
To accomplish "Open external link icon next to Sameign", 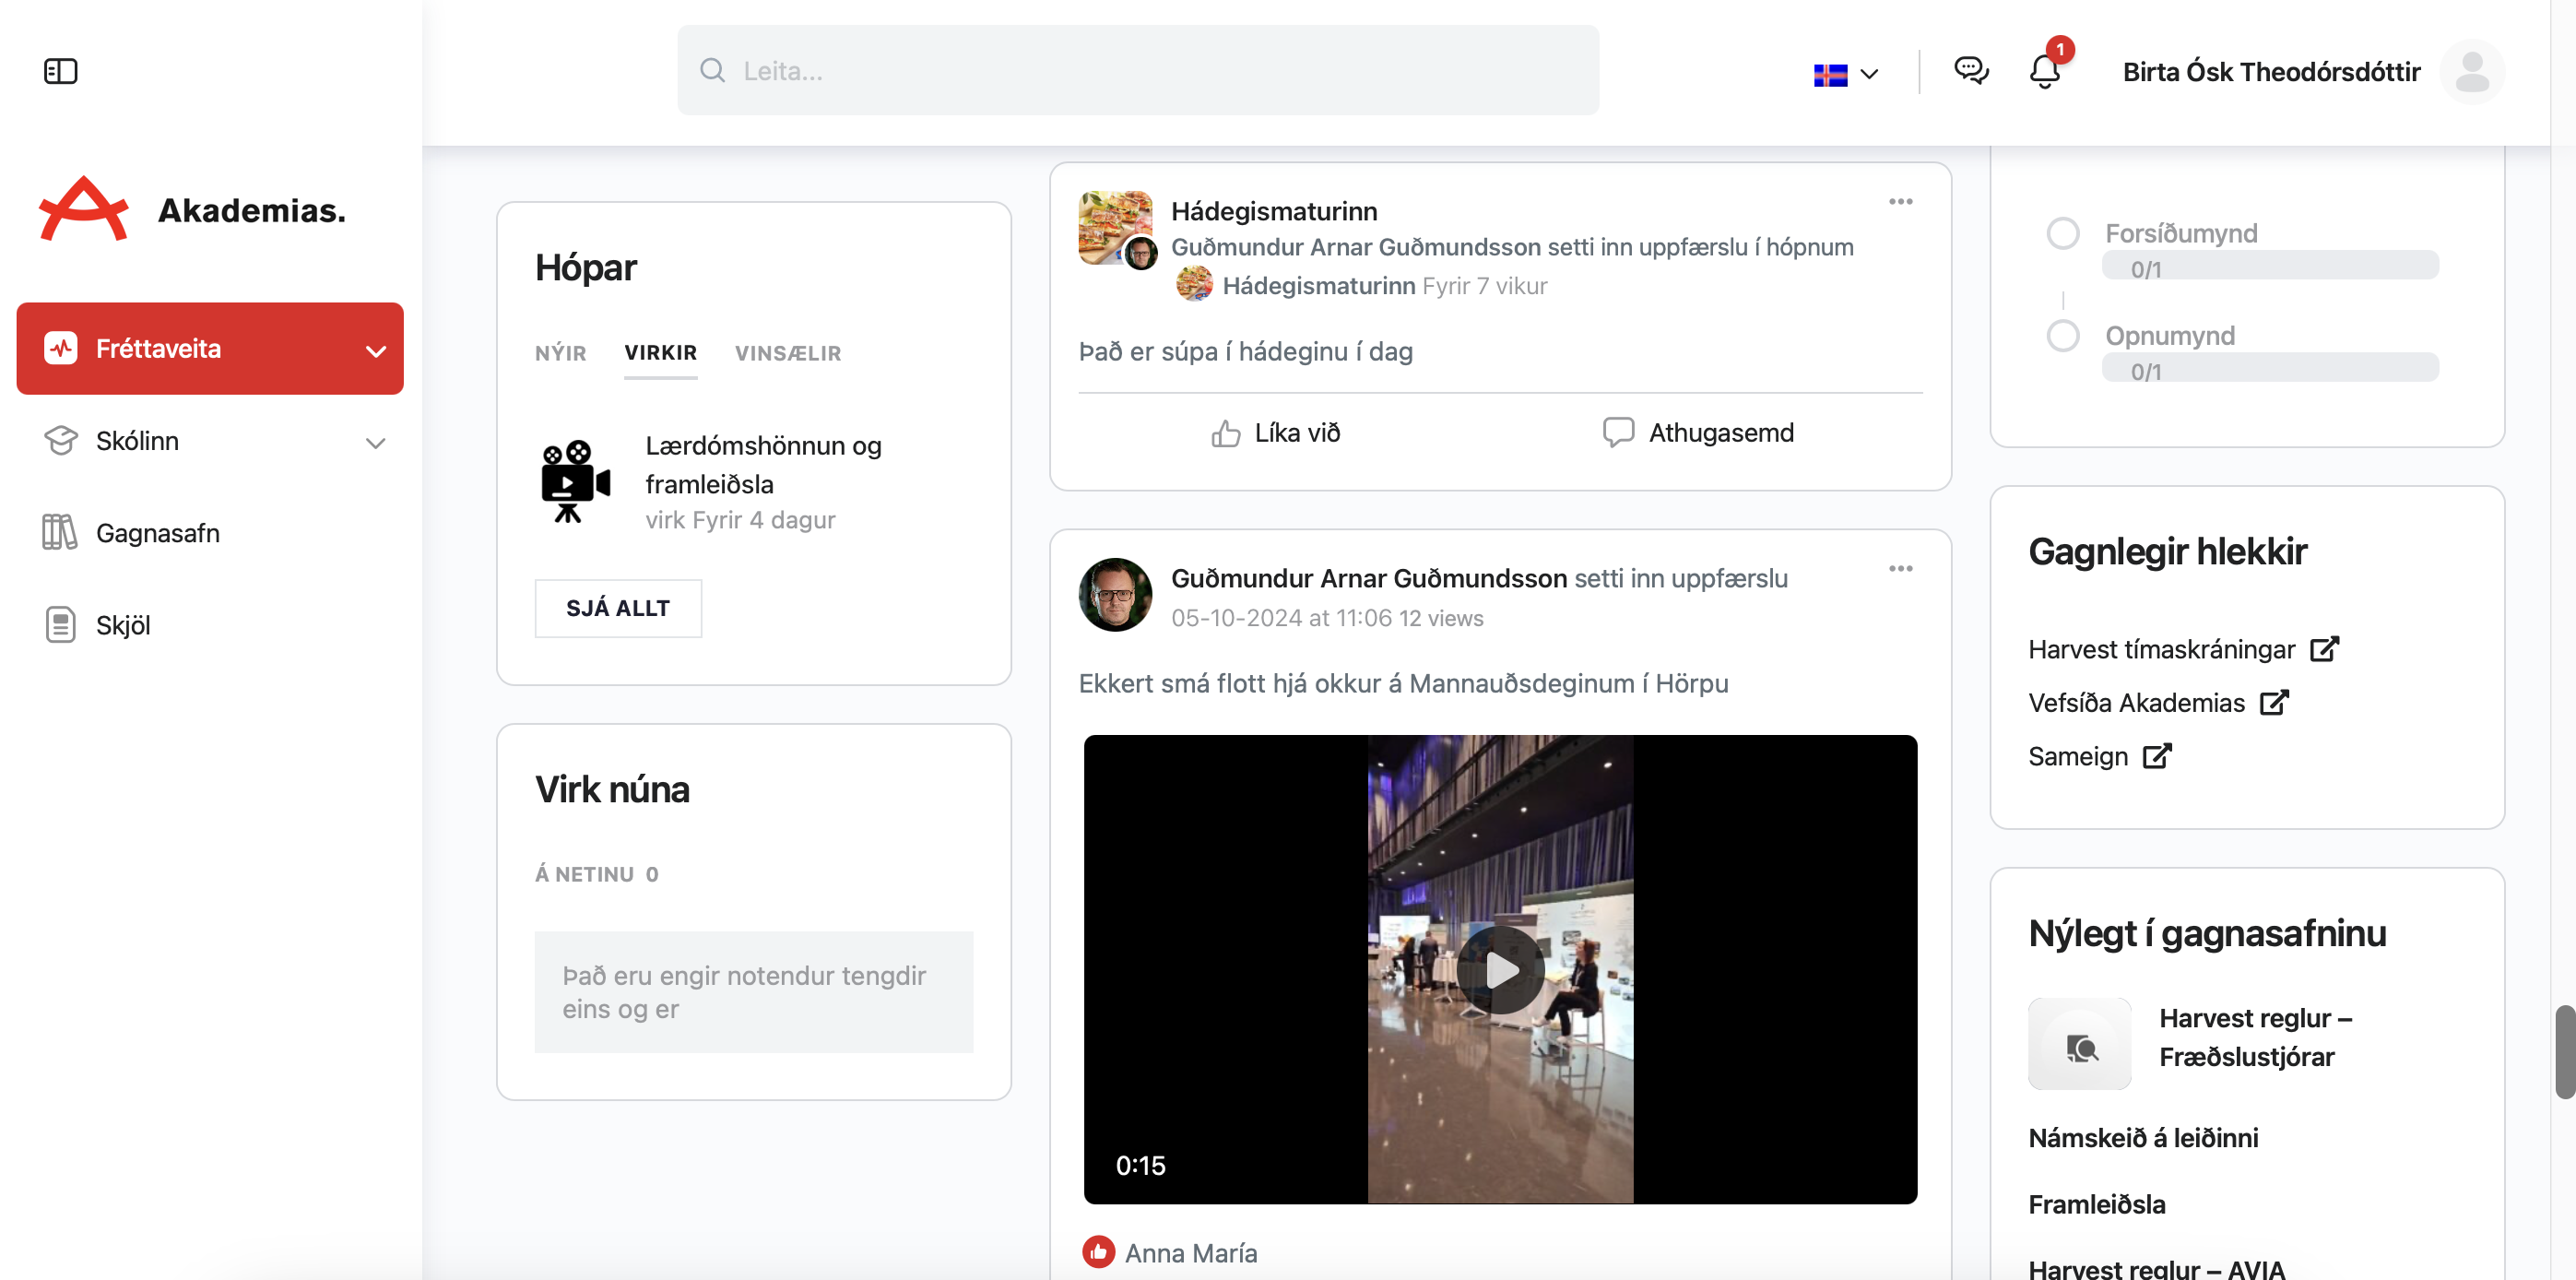I will pos(2157,756).
